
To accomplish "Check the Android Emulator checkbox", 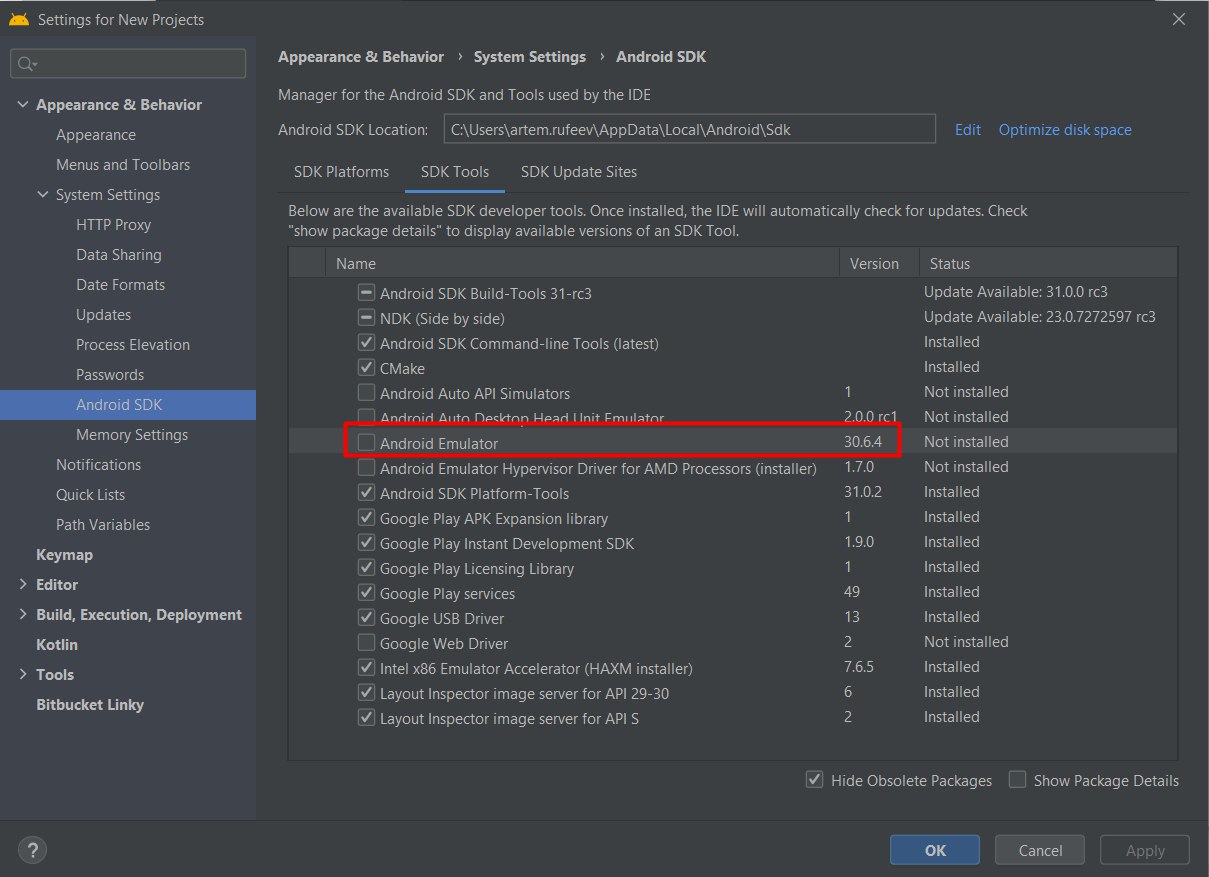I will [367, 443].
